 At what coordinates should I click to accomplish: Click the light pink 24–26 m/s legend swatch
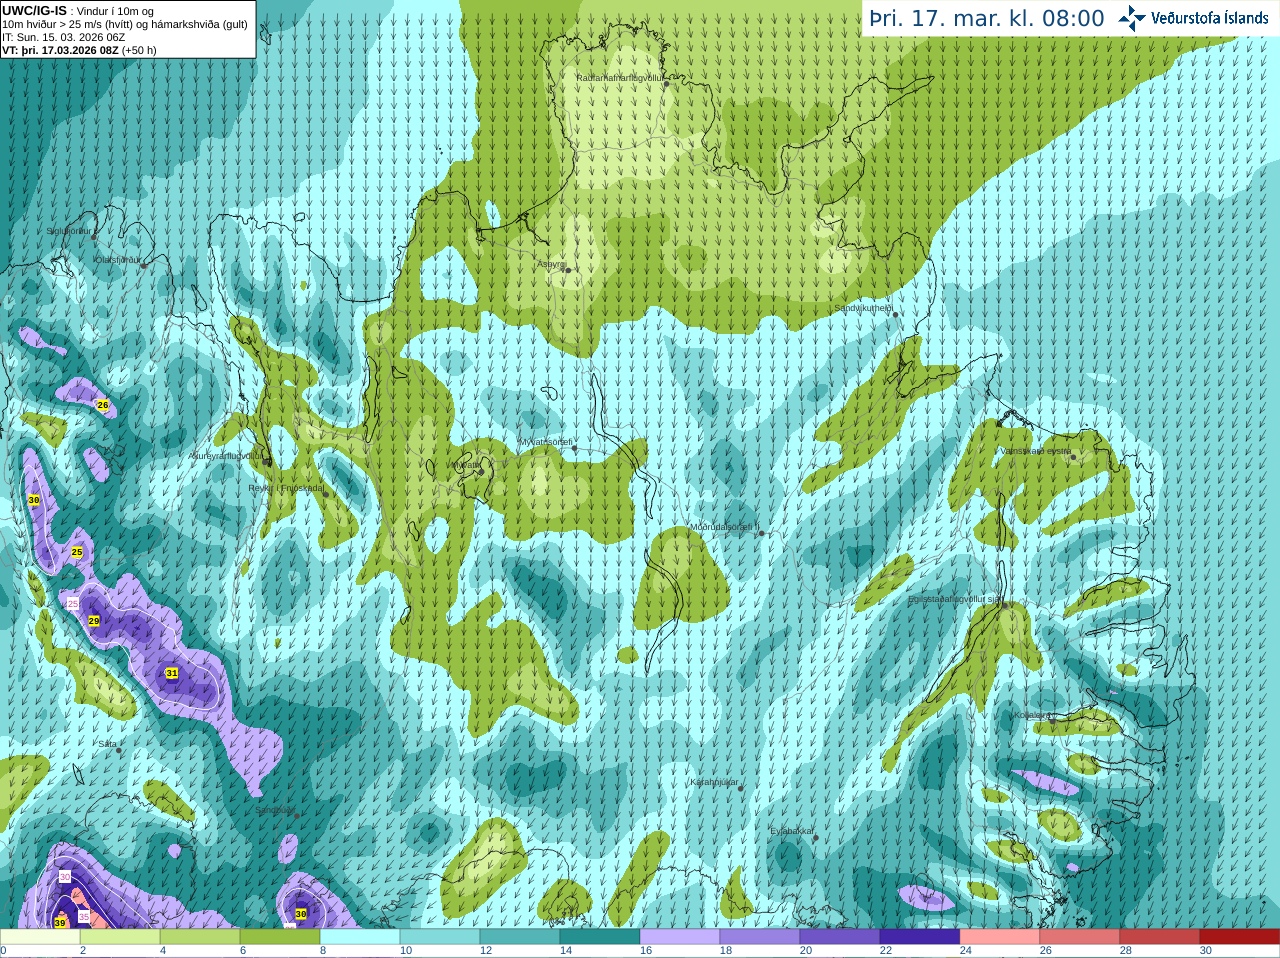point(1000,937)
